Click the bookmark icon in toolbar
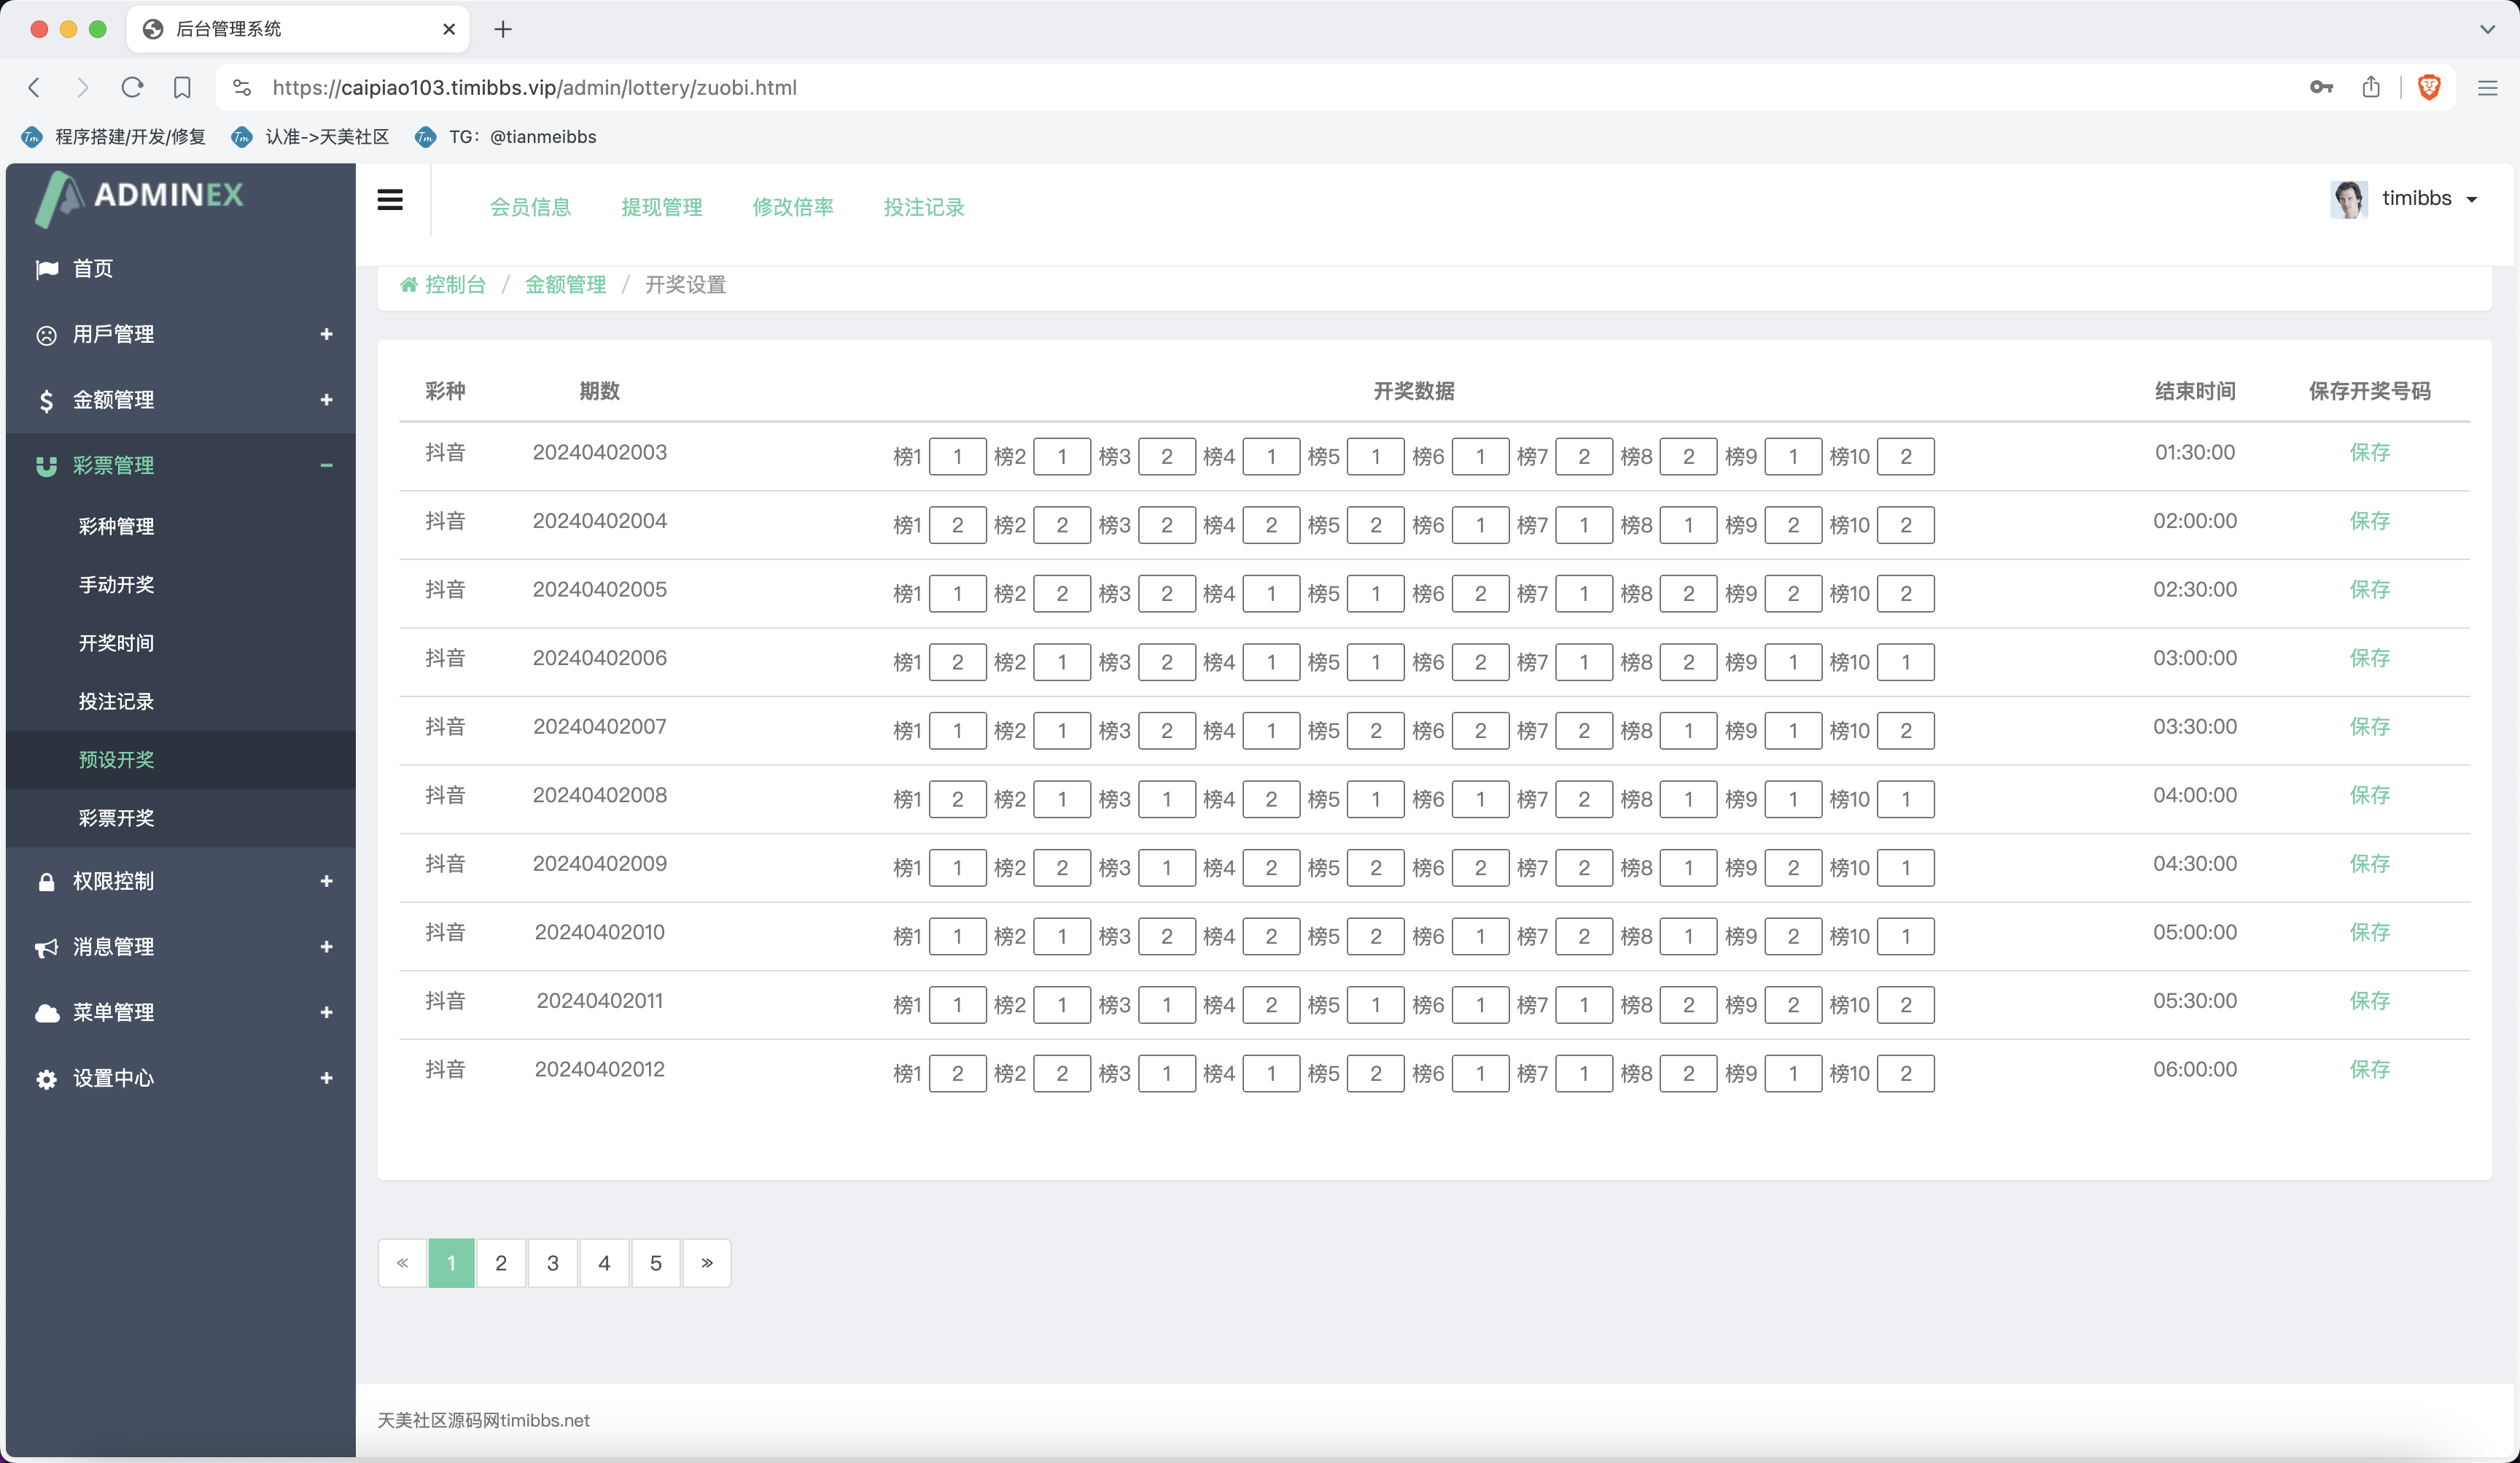The width and height of the screenshot is (2520, 1463). pos(182,87)
